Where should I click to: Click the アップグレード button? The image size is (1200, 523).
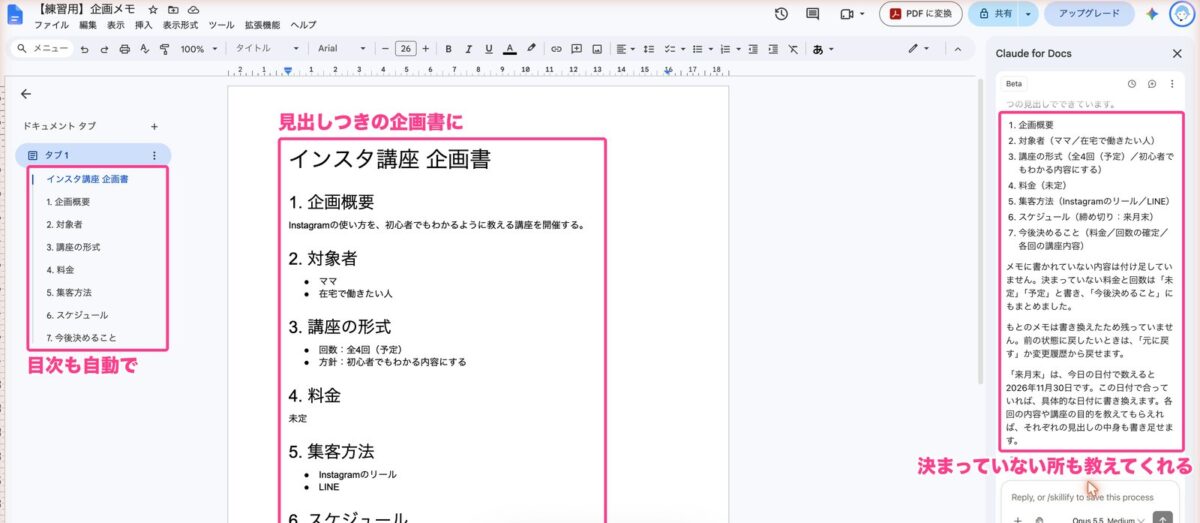pyautogui.click(x=1089, y=14)
